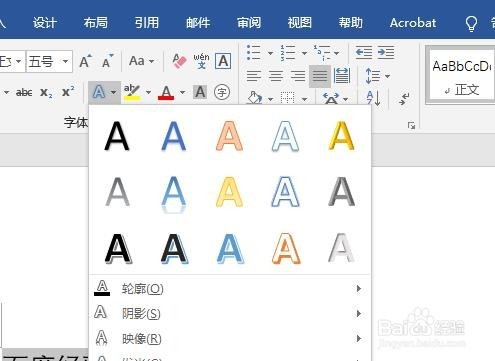Select gold gradient A text effect
495x361 pixels.
[341, 136]
